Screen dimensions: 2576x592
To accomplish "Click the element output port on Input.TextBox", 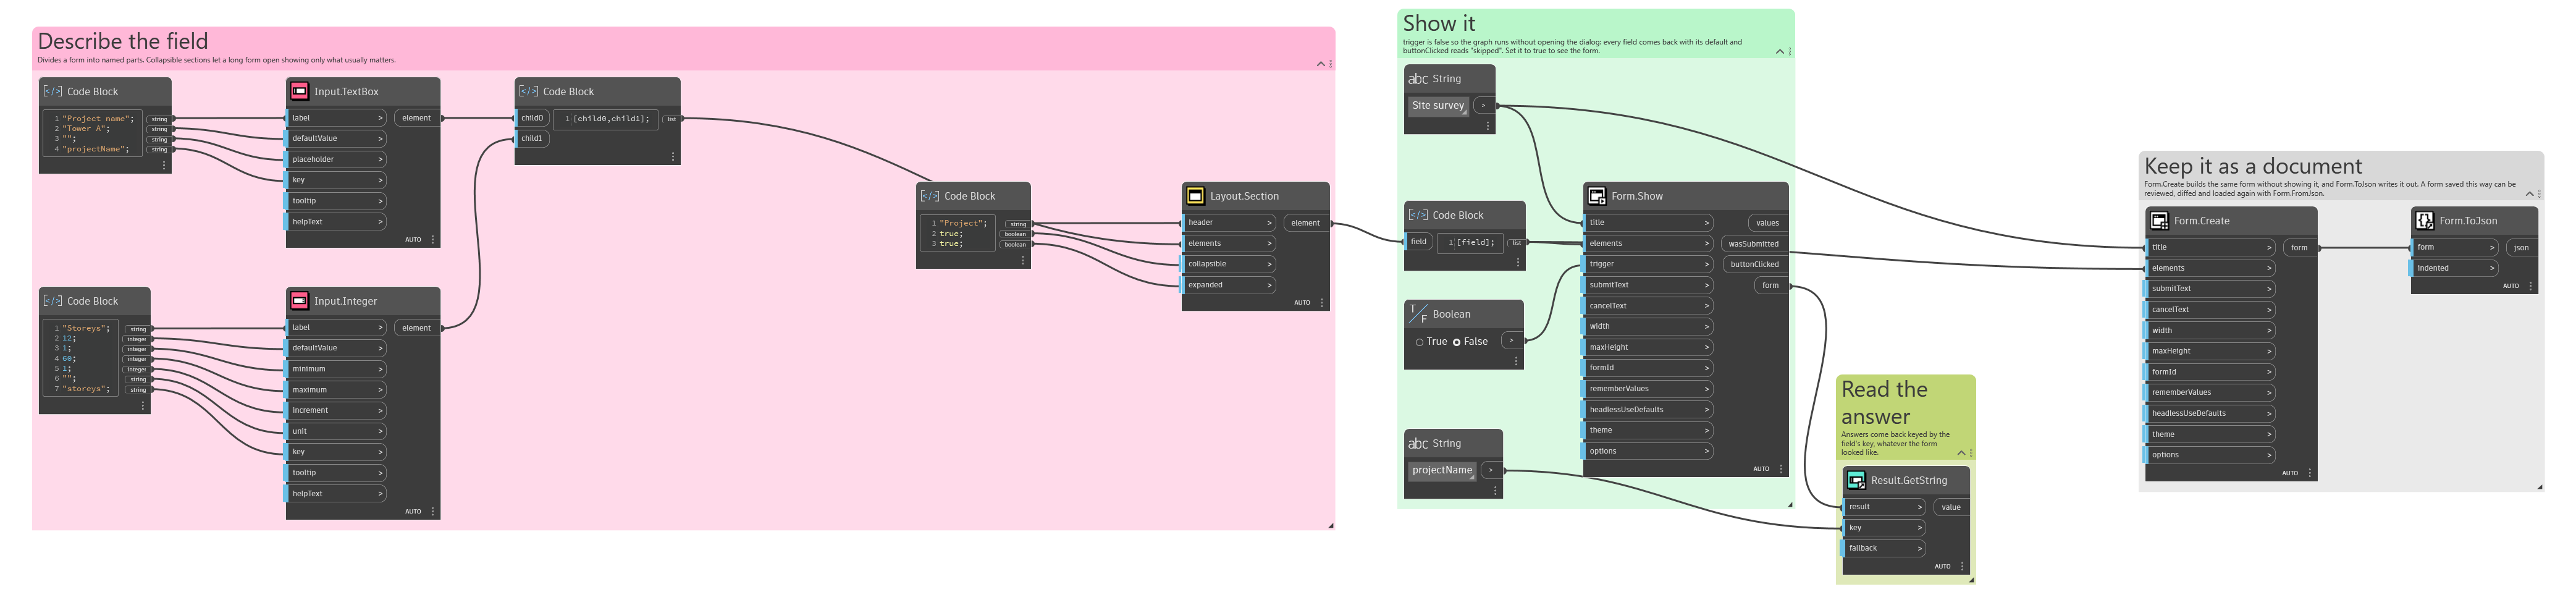I will pos(417,118).
